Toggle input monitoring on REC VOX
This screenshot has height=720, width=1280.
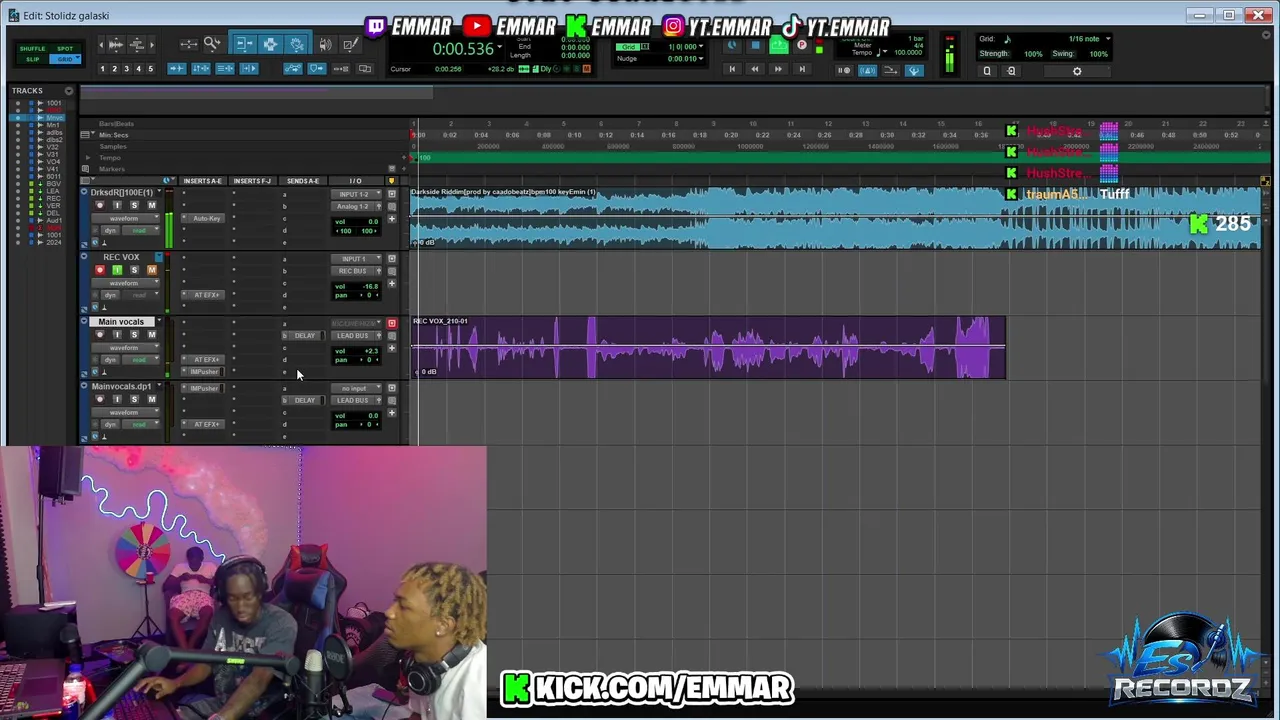pyautogui.click(x=117, y=270)
